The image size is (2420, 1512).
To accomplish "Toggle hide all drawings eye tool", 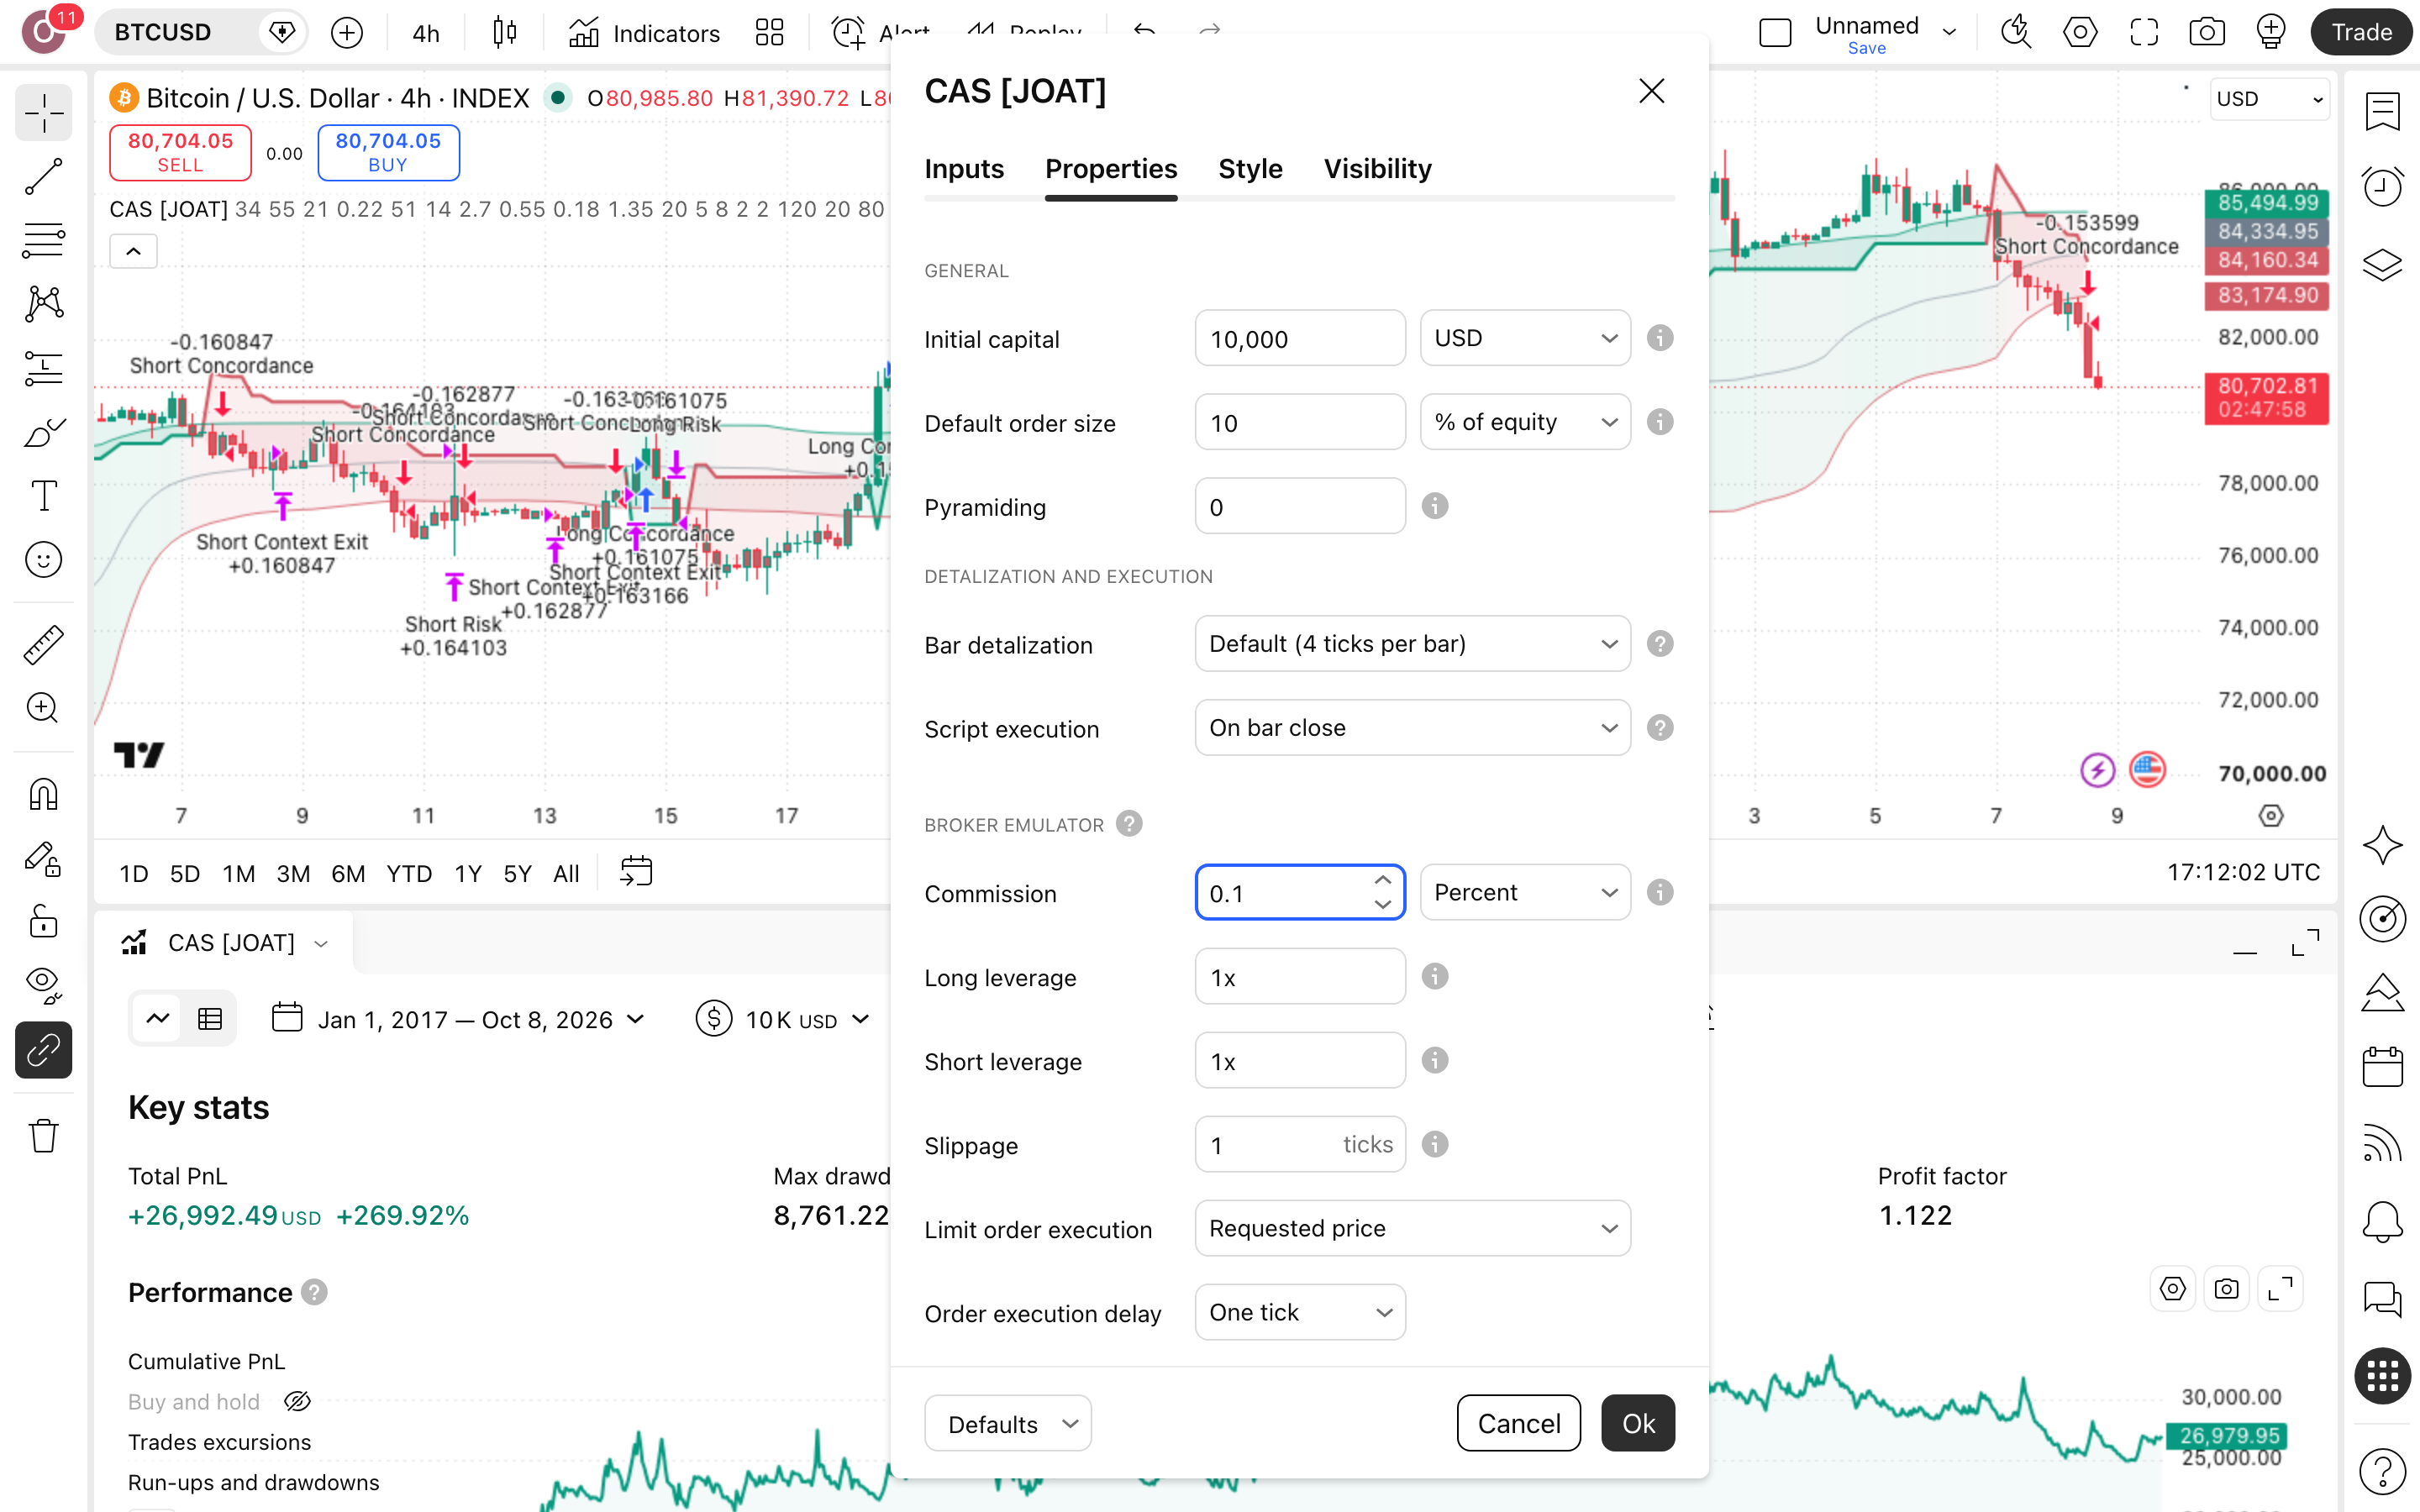I will [43, 986].
